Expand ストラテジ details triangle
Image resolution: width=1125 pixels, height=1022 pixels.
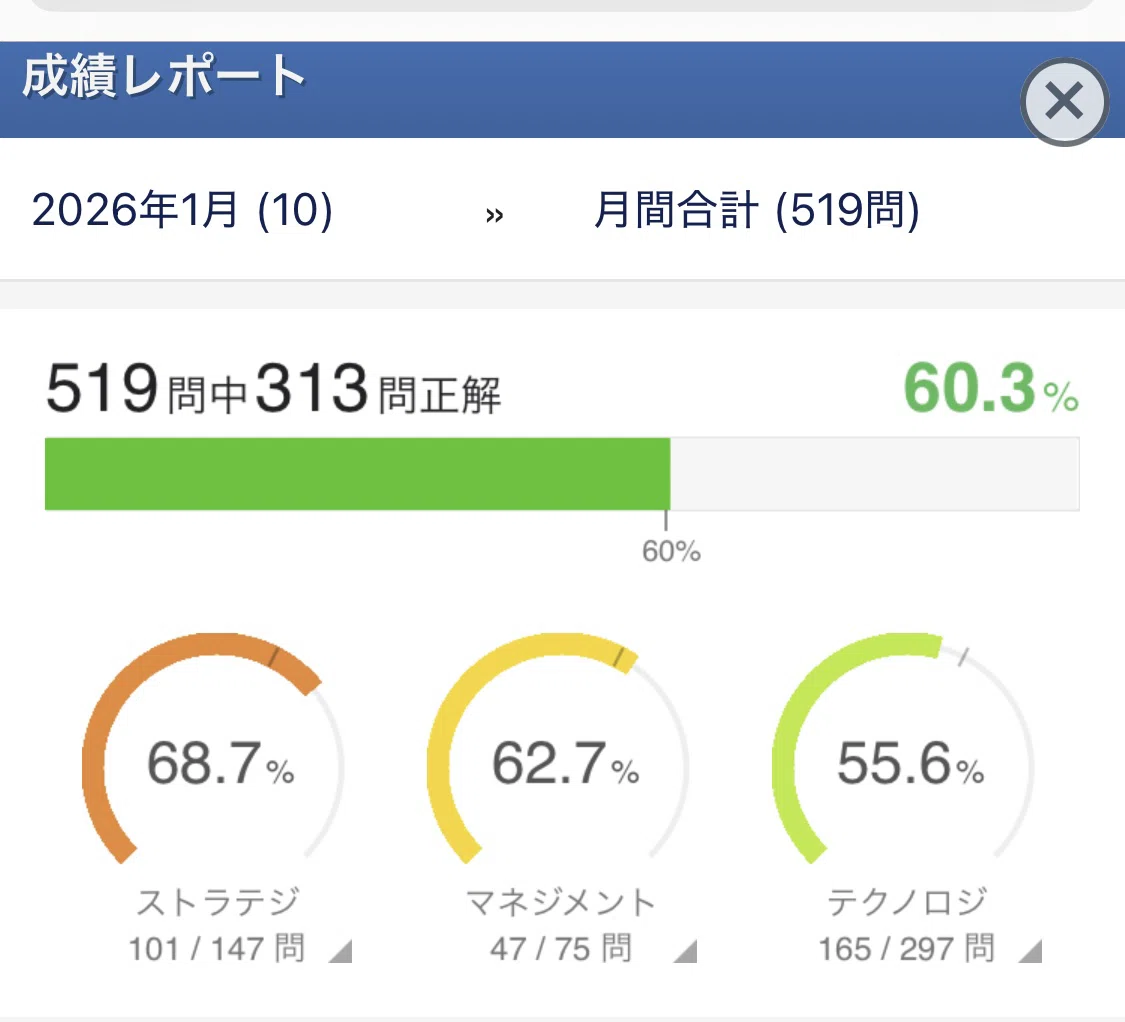pos(340,951)
